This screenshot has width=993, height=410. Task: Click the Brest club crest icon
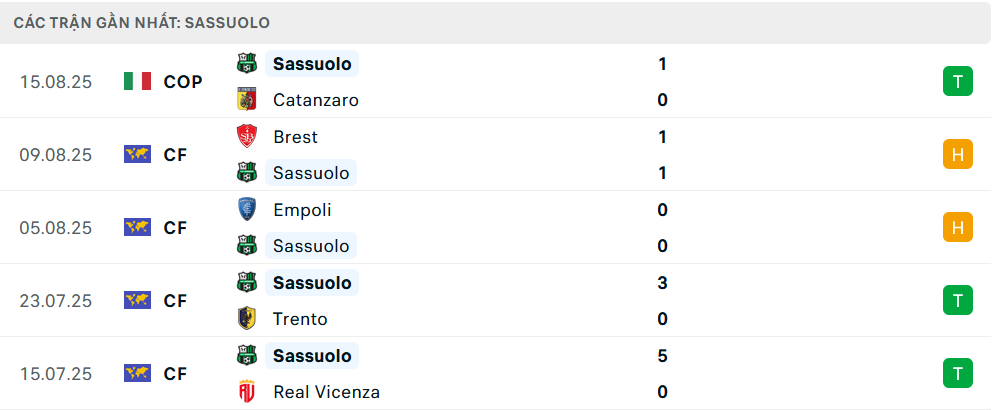[x=246, y=137]
